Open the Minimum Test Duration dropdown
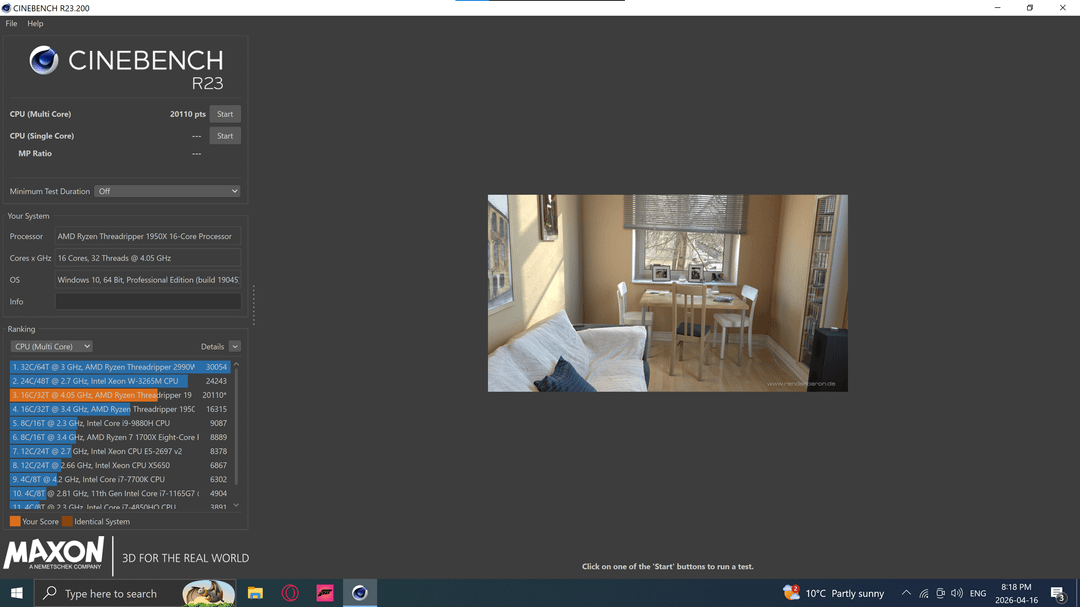Image resolution: width=1080 pixels, height=607 pixels. 167,191
